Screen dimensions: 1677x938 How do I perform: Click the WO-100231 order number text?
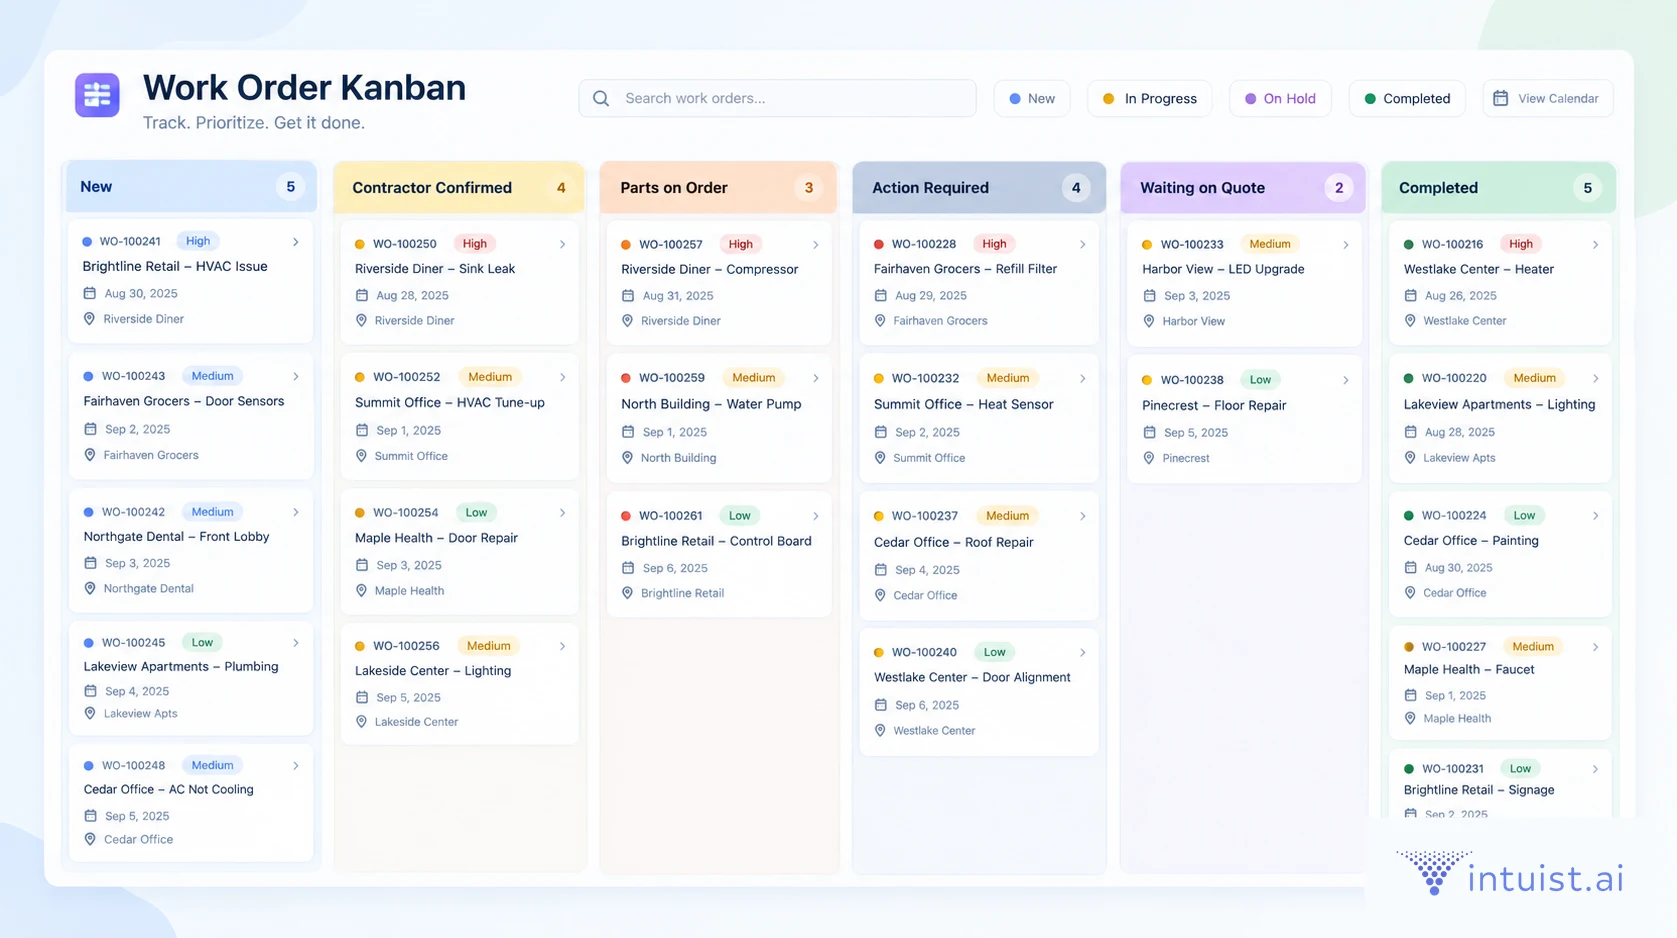click(1452, 769)
